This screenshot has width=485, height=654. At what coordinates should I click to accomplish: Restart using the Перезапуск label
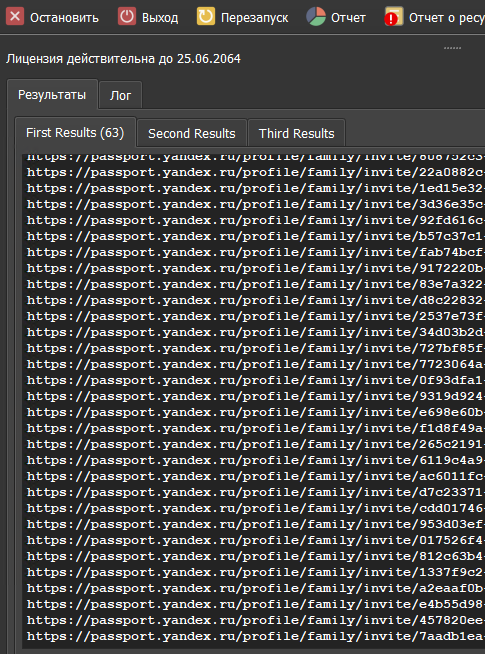pyautogui.click(x=254, y=18)
